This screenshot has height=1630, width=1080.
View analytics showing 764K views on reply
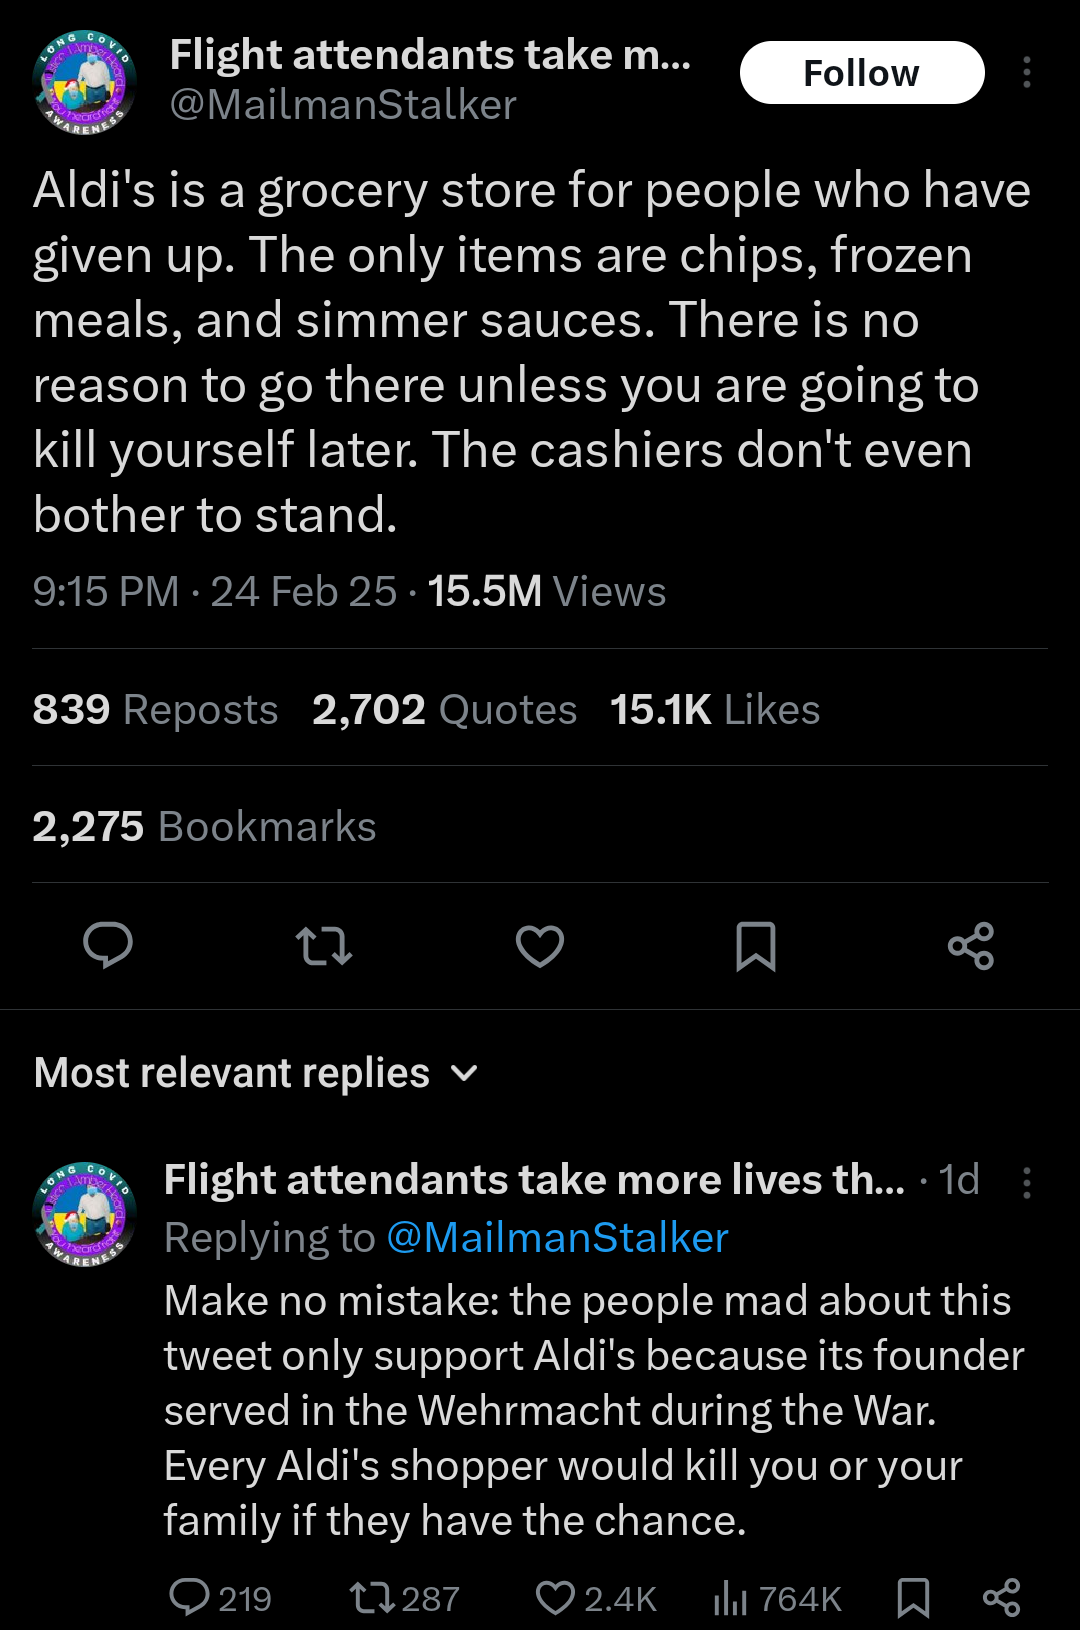[731, 1597]
